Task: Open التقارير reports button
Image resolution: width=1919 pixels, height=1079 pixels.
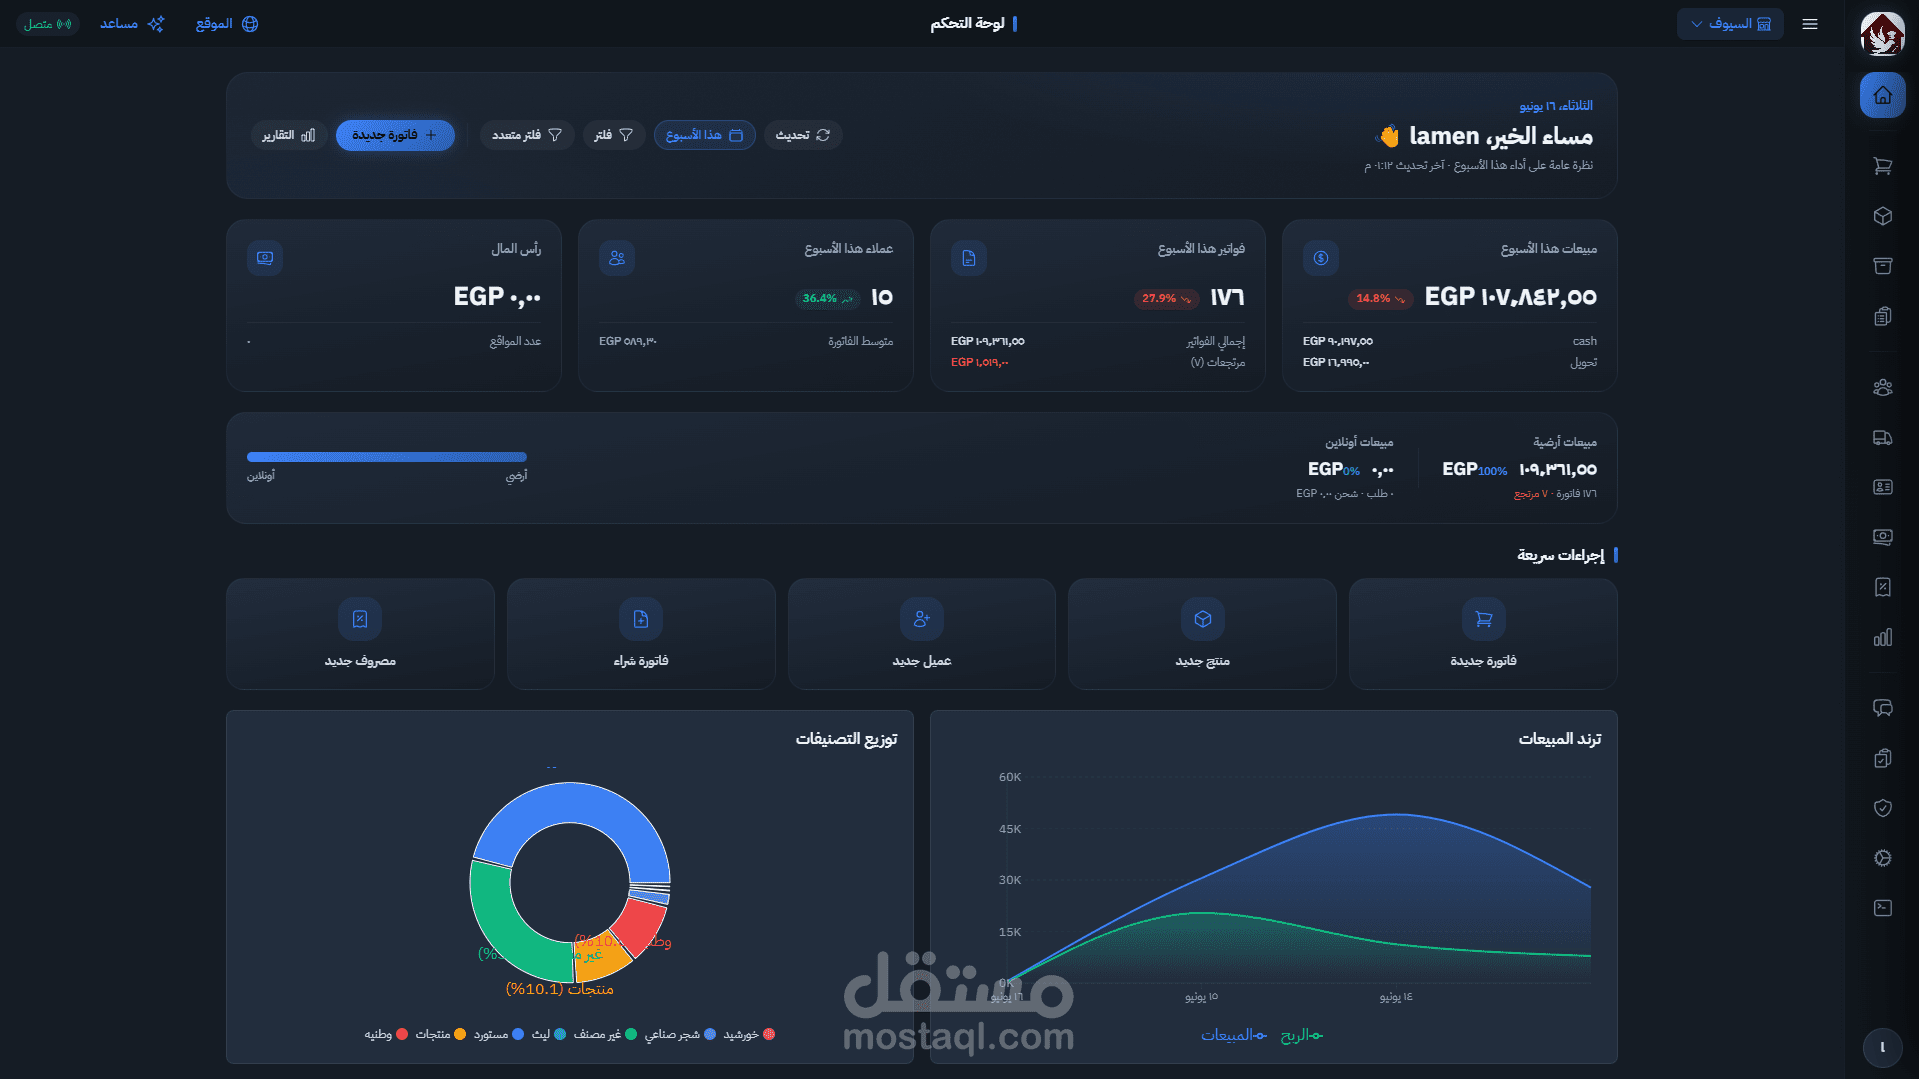Action: [x=288, y=135]
